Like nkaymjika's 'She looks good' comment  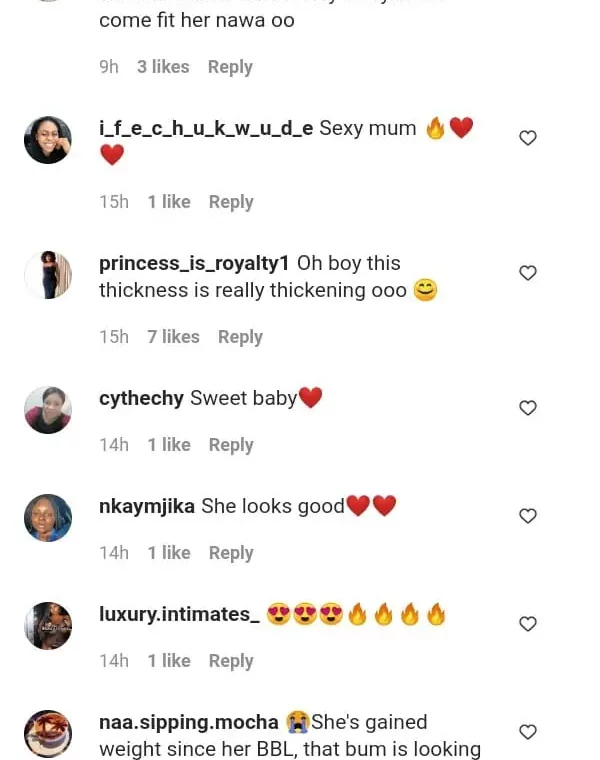tap(528, 516)
